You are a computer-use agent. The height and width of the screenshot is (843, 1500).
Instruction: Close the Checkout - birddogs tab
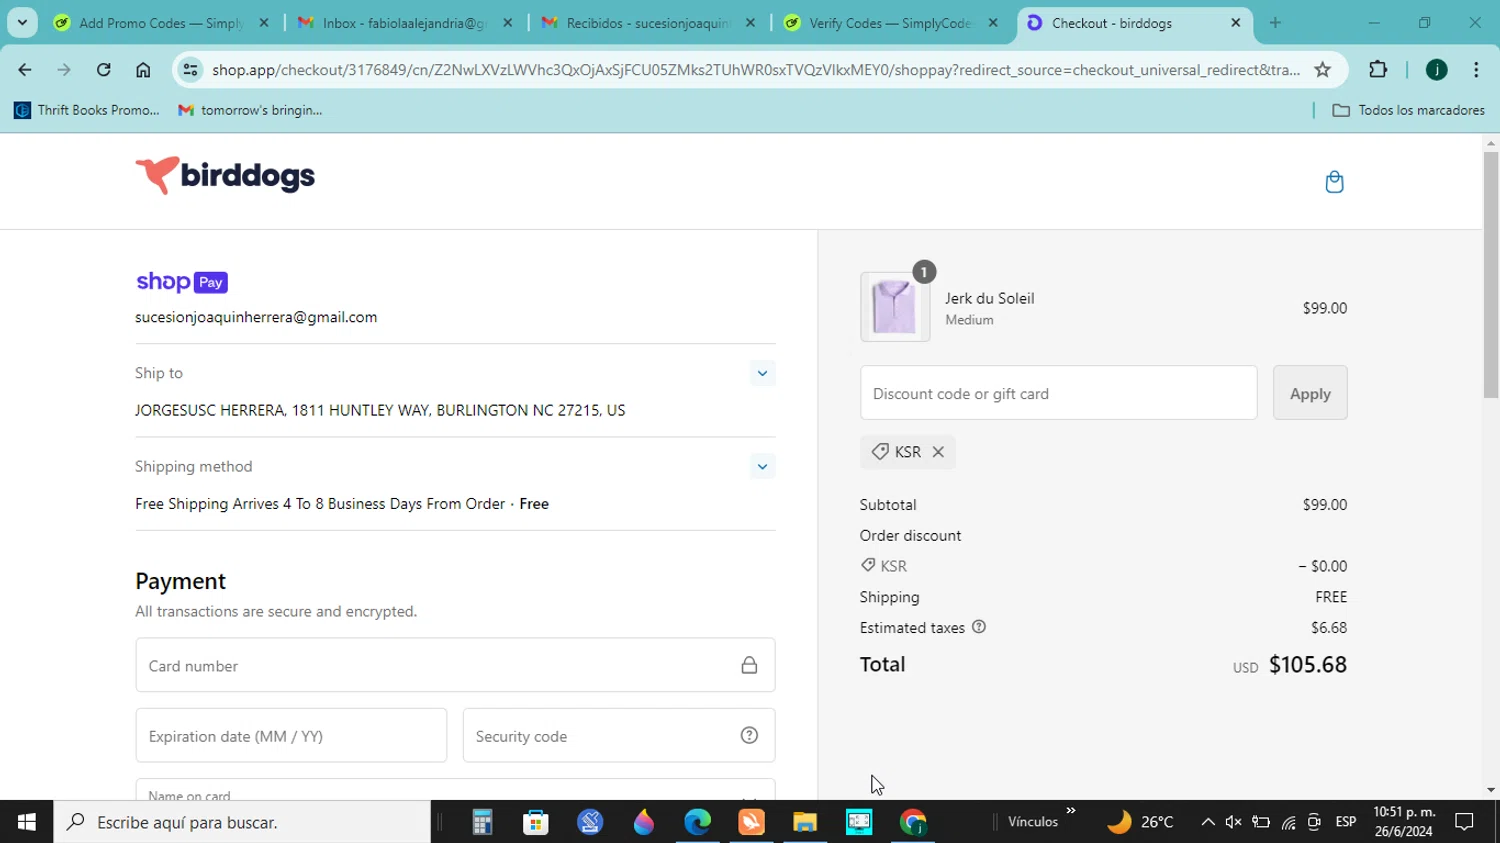[1236, 22]
